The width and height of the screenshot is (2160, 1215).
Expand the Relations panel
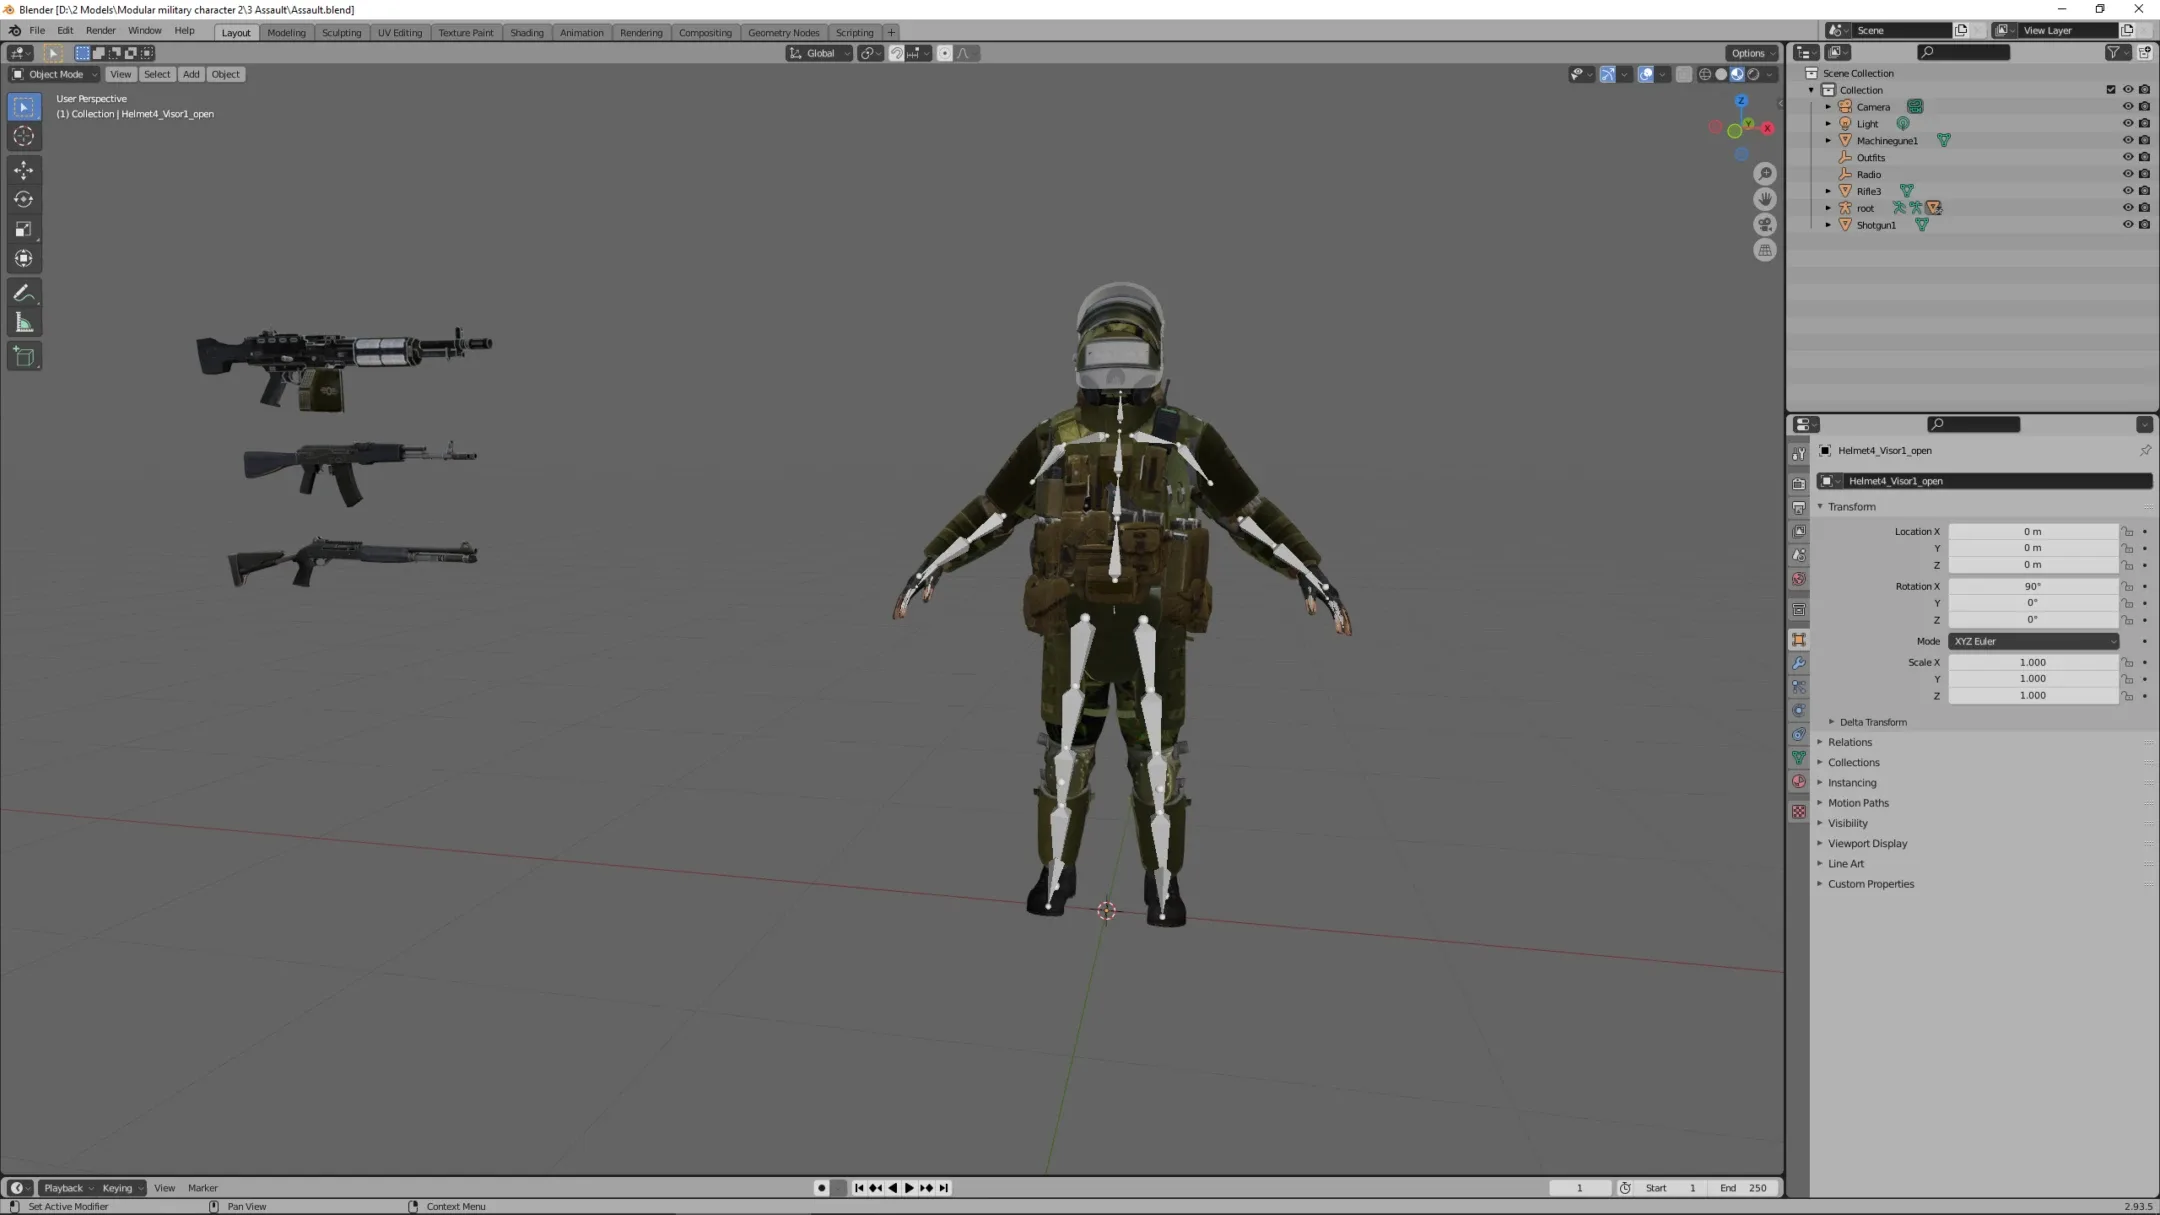coord(1849,742)
